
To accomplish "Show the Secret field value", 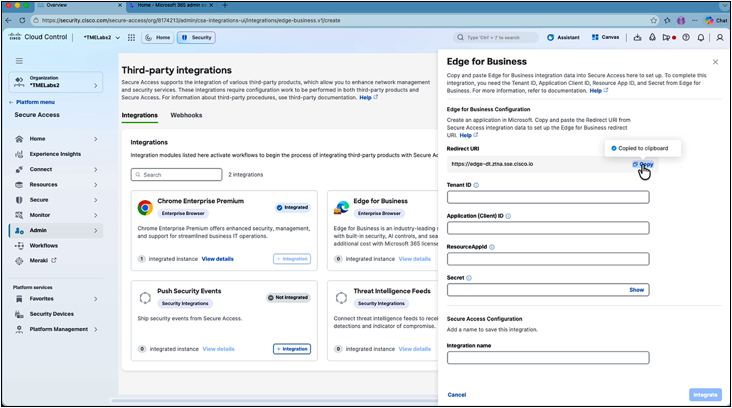I will (x=636, y=290).
